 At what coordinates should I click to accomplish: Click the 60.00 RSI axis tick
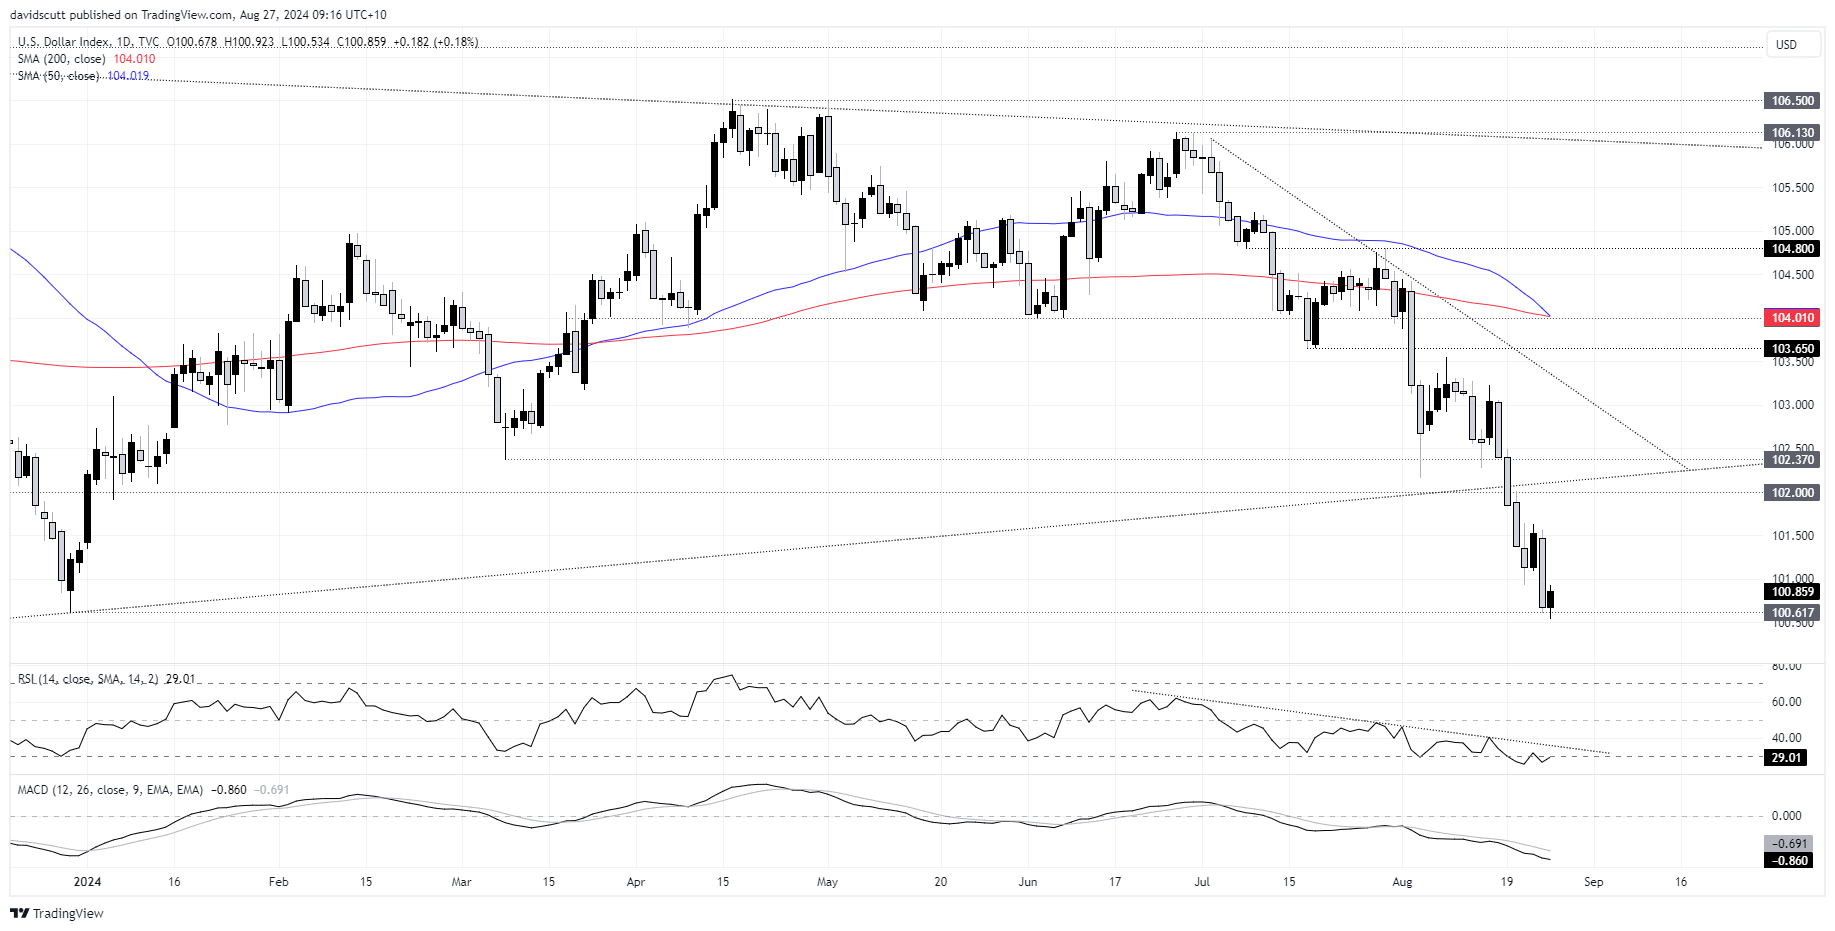[x=1787, y=702]
